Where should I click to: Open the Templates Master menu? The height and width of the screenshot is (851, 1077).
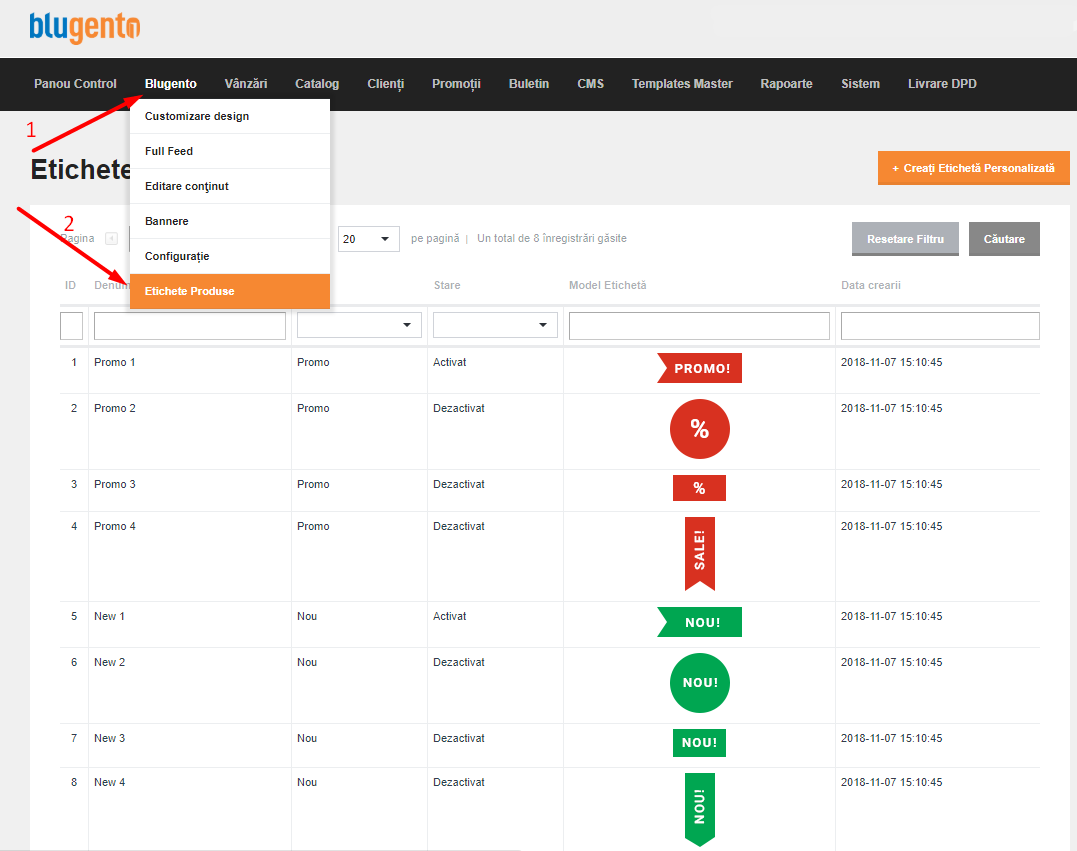[682, 84]
